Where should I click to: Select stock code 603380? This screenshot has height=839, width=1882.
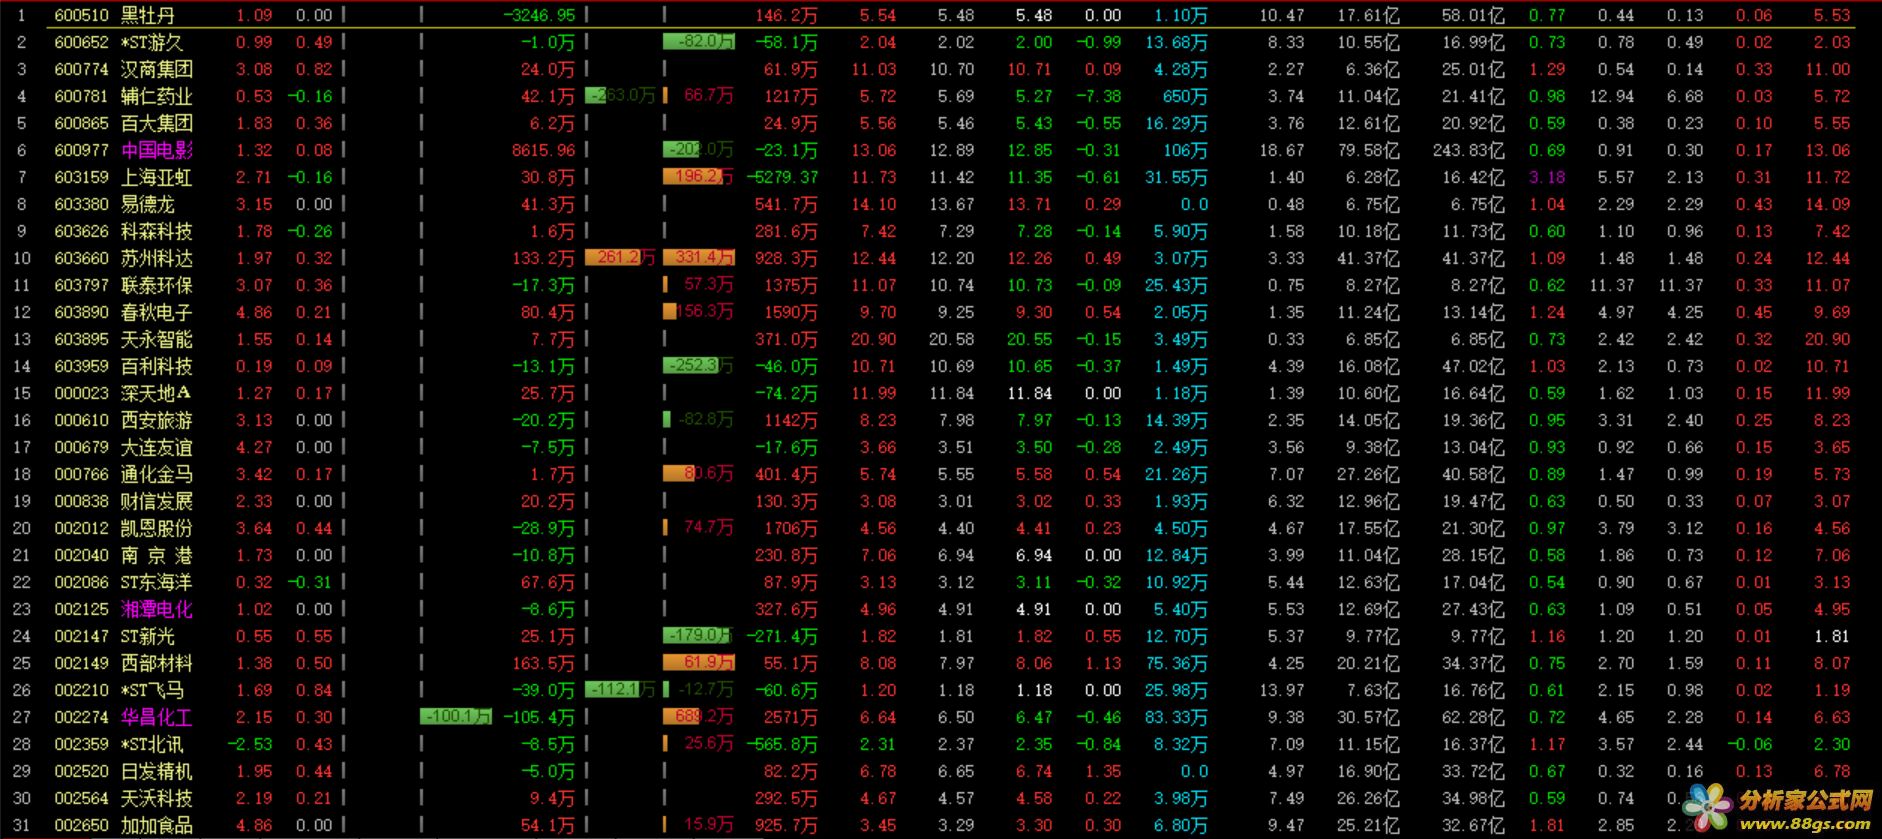click(81, 204)
